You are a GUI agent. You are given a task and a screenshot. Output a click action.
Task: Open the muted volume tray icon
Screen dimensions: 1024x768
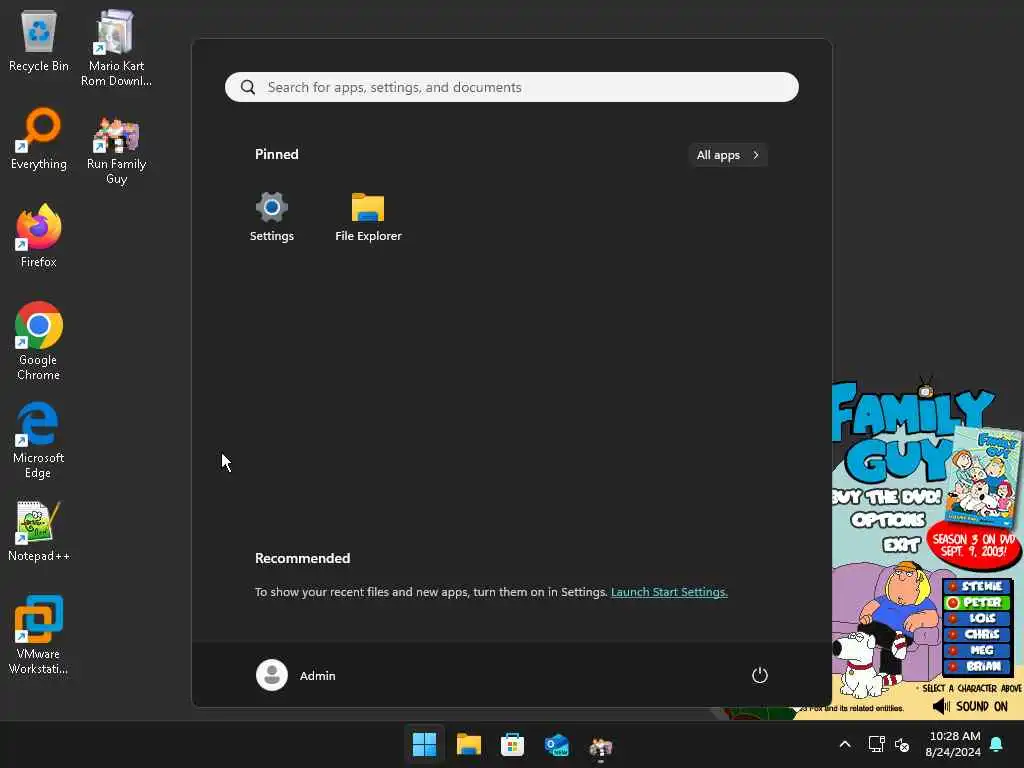coord(902,744)
